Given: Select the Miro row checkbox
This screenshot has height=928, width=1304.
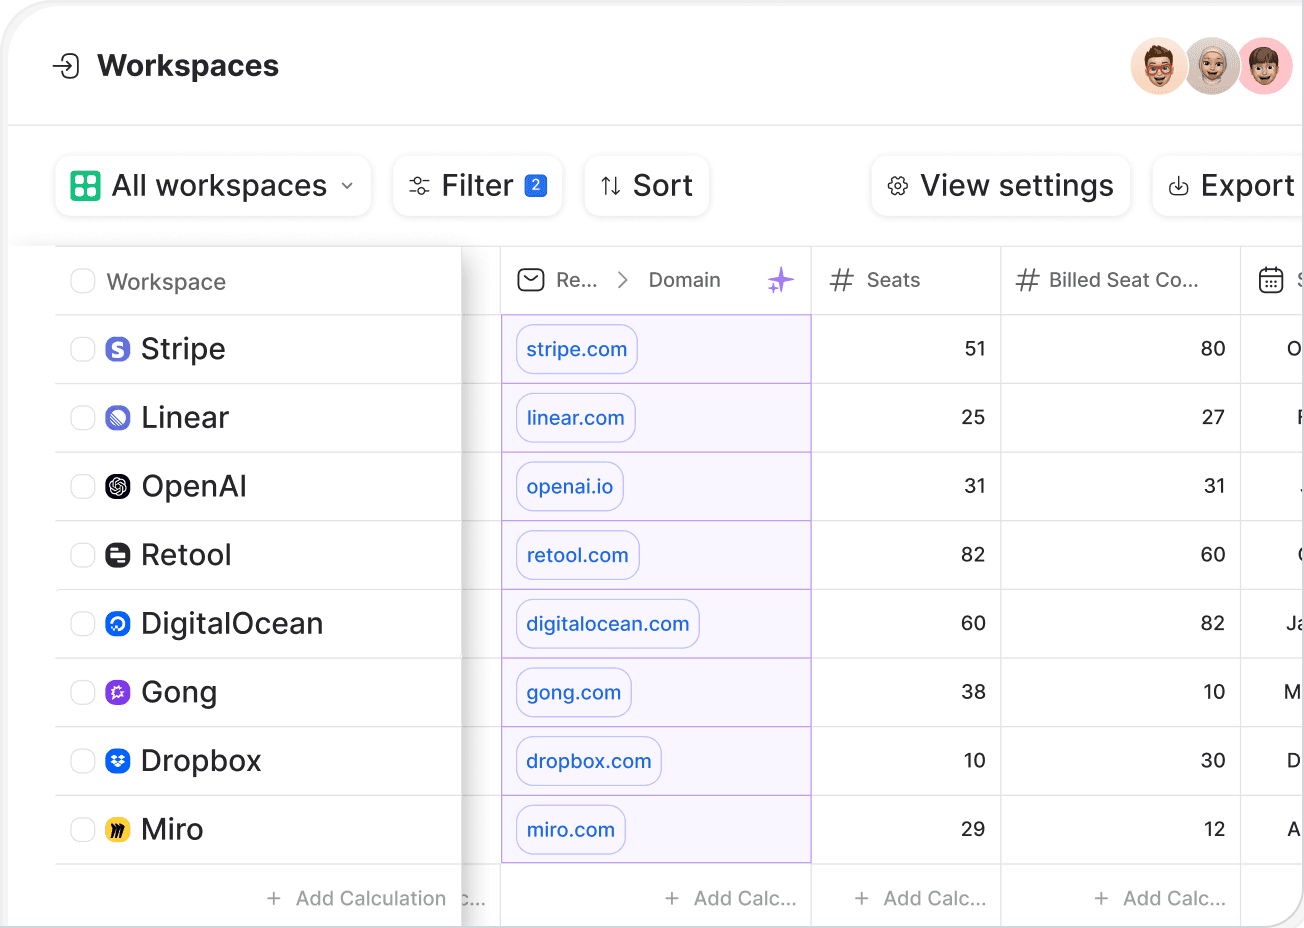Looking at the screenshot, I should tap(83, 829).
